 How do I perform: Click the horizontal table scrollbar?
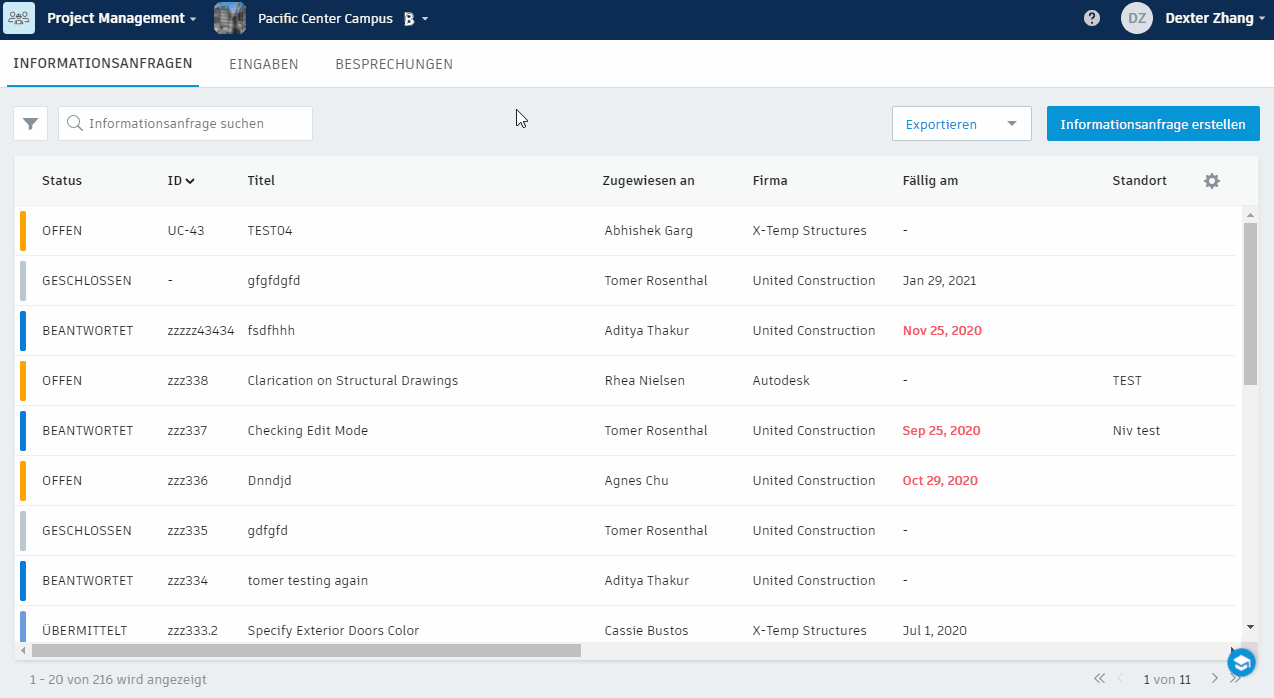(x=306, y=651)
